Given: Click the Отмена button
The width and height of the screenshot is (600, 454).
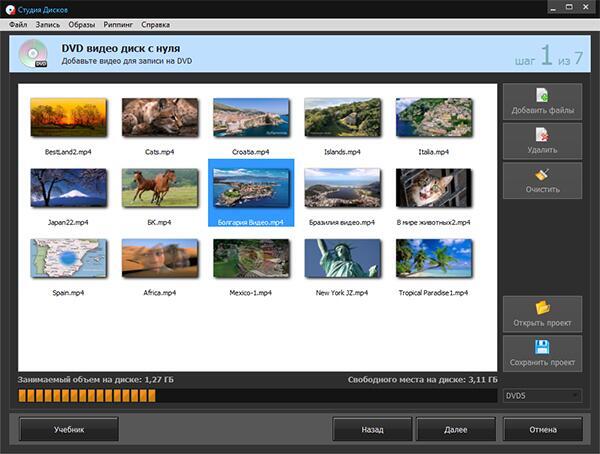Looking at the screenshot, I should point(542,429).
